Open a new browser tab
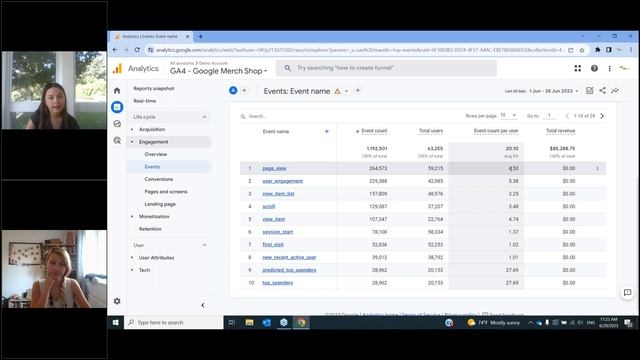This screenshot has width=640, height=360. (x=200, y=36)
